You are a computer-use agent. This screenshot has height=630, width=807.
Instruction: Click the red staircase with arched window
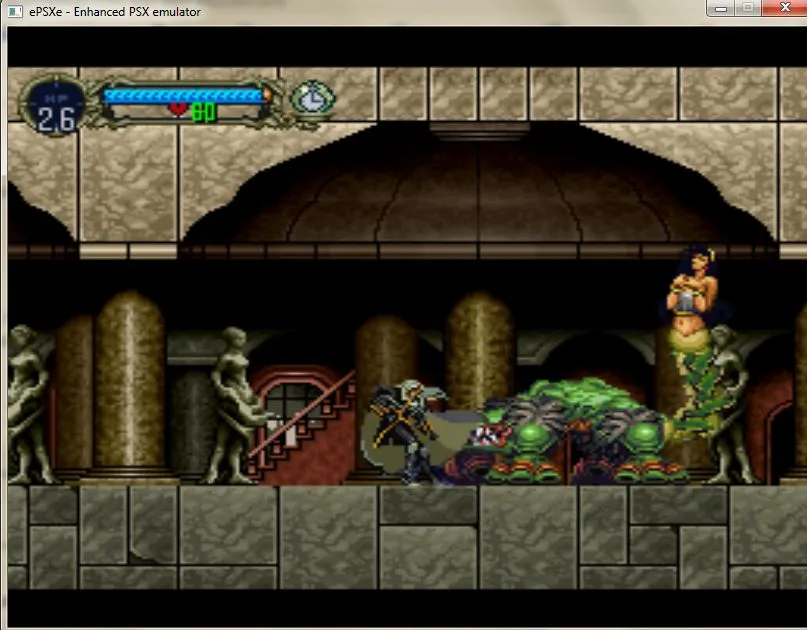[303, 426]
